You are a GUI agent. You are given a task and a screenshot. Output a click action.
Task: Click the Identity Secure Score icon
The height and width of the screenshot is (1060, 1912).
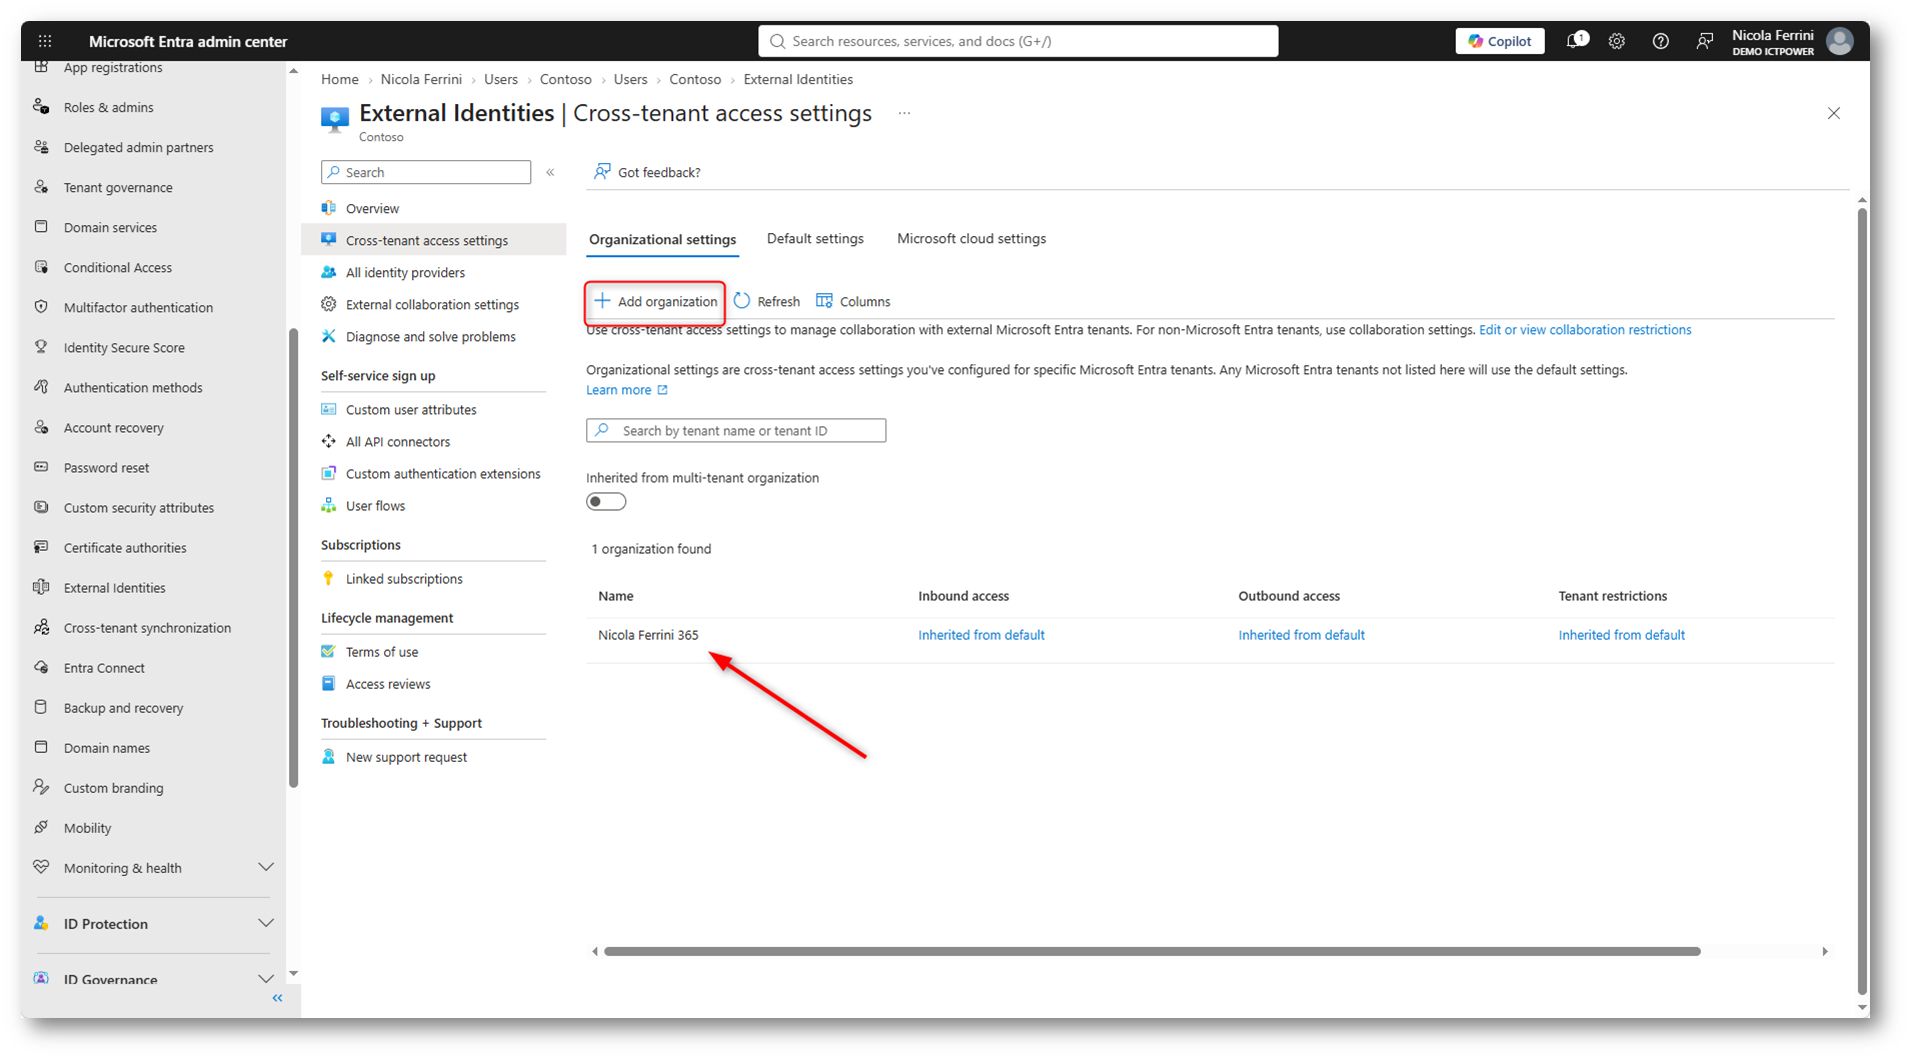tap(41, 347)
